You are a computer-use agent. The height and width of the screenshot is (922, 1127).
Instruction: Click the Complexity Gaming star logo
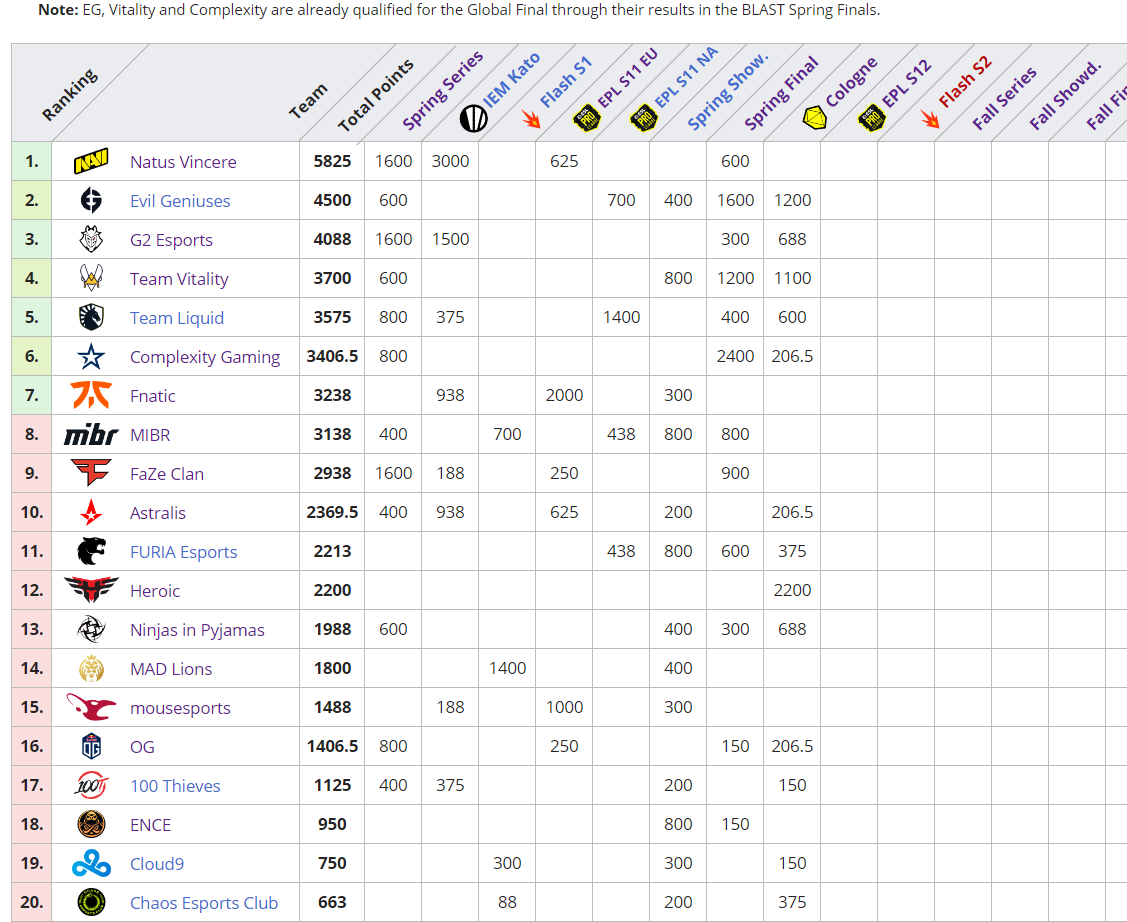coord(91,356)
